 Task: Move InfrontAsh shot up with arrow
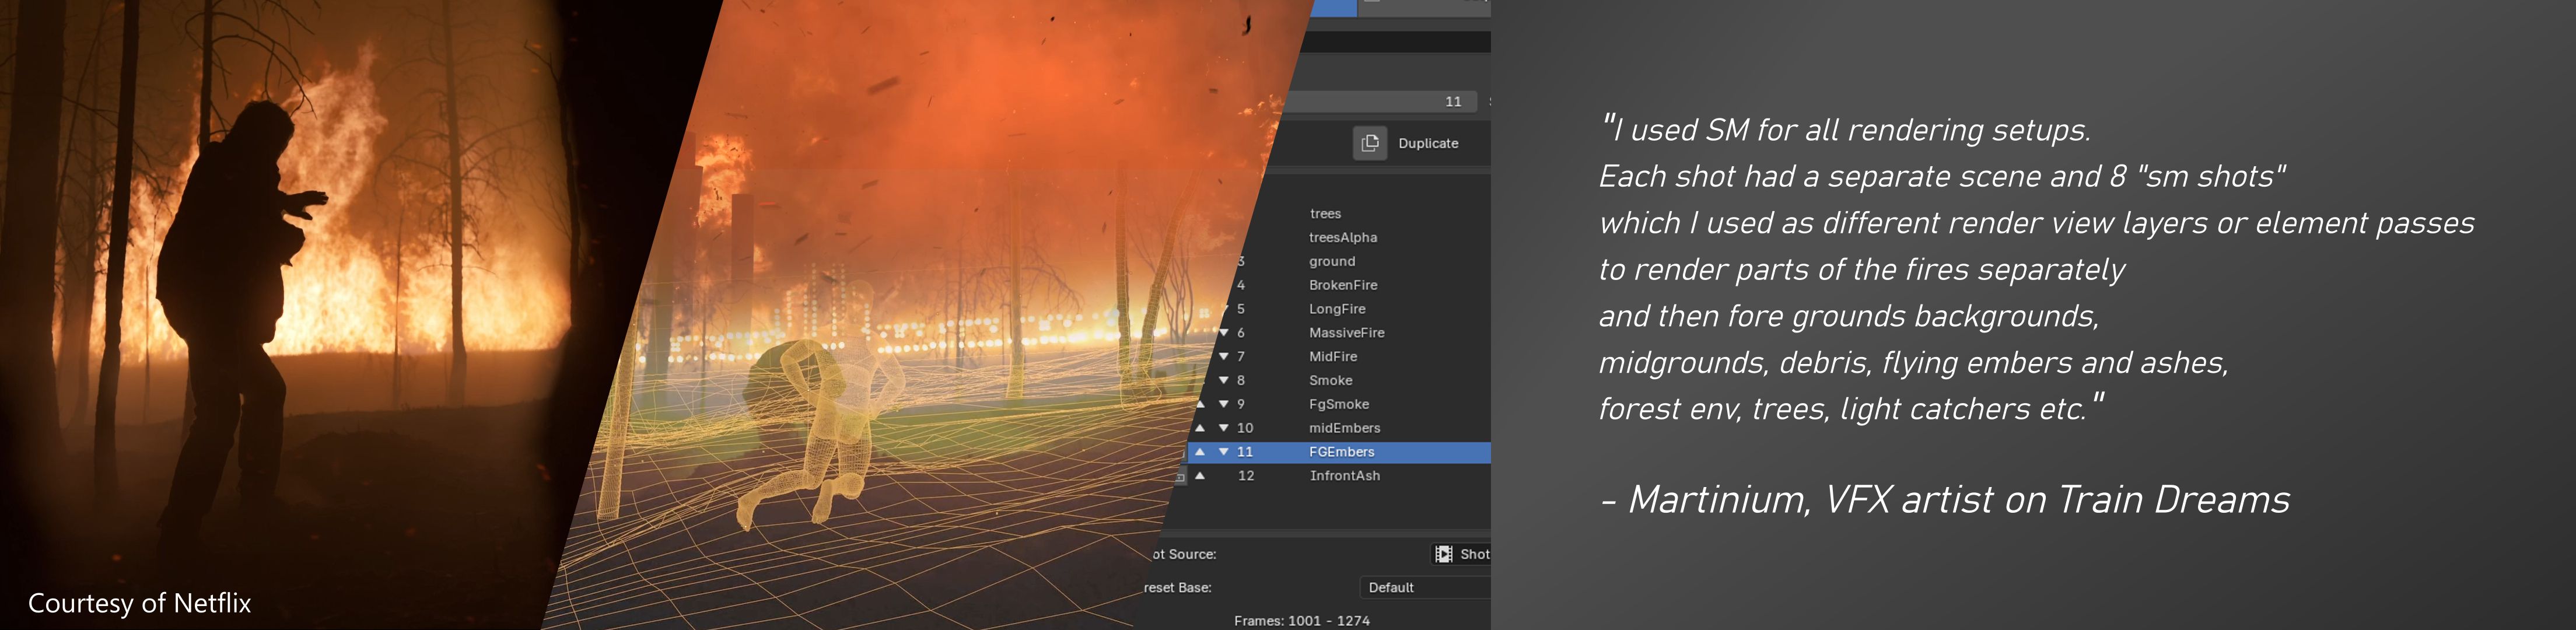click(x=1200, y=476)
